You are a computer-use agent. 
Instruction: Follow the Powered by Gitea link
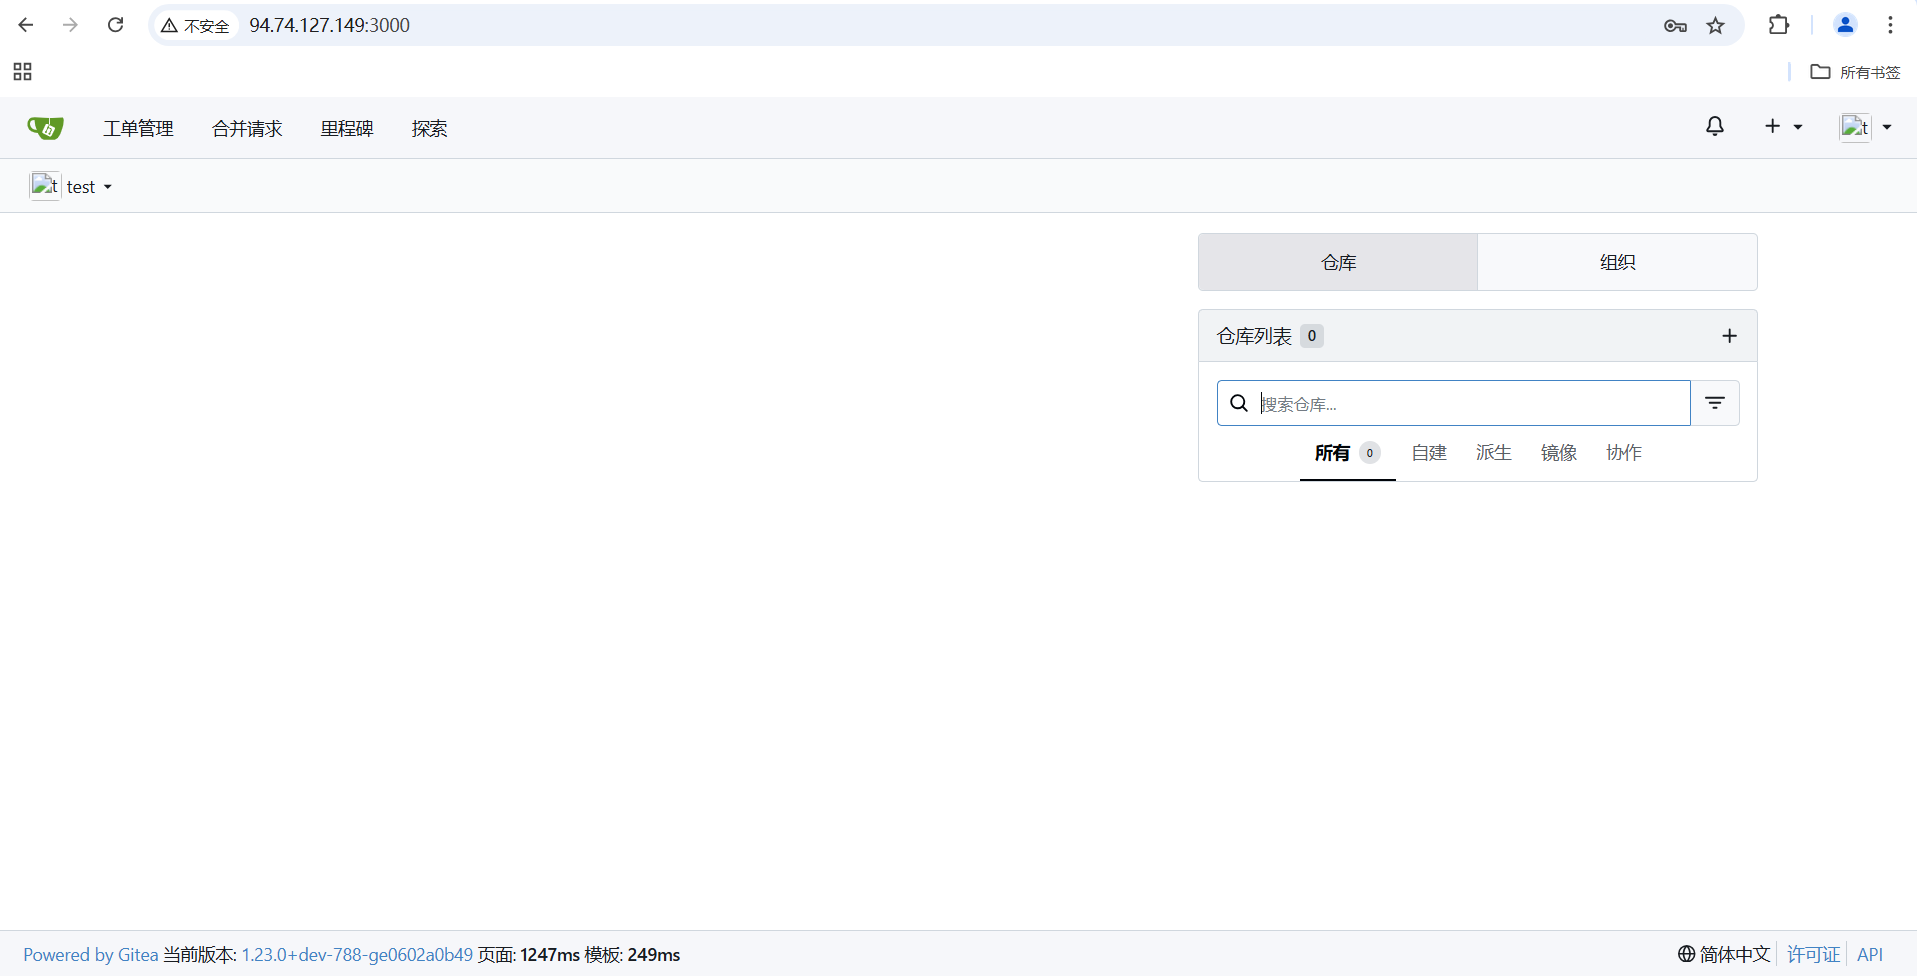[91, 955]
